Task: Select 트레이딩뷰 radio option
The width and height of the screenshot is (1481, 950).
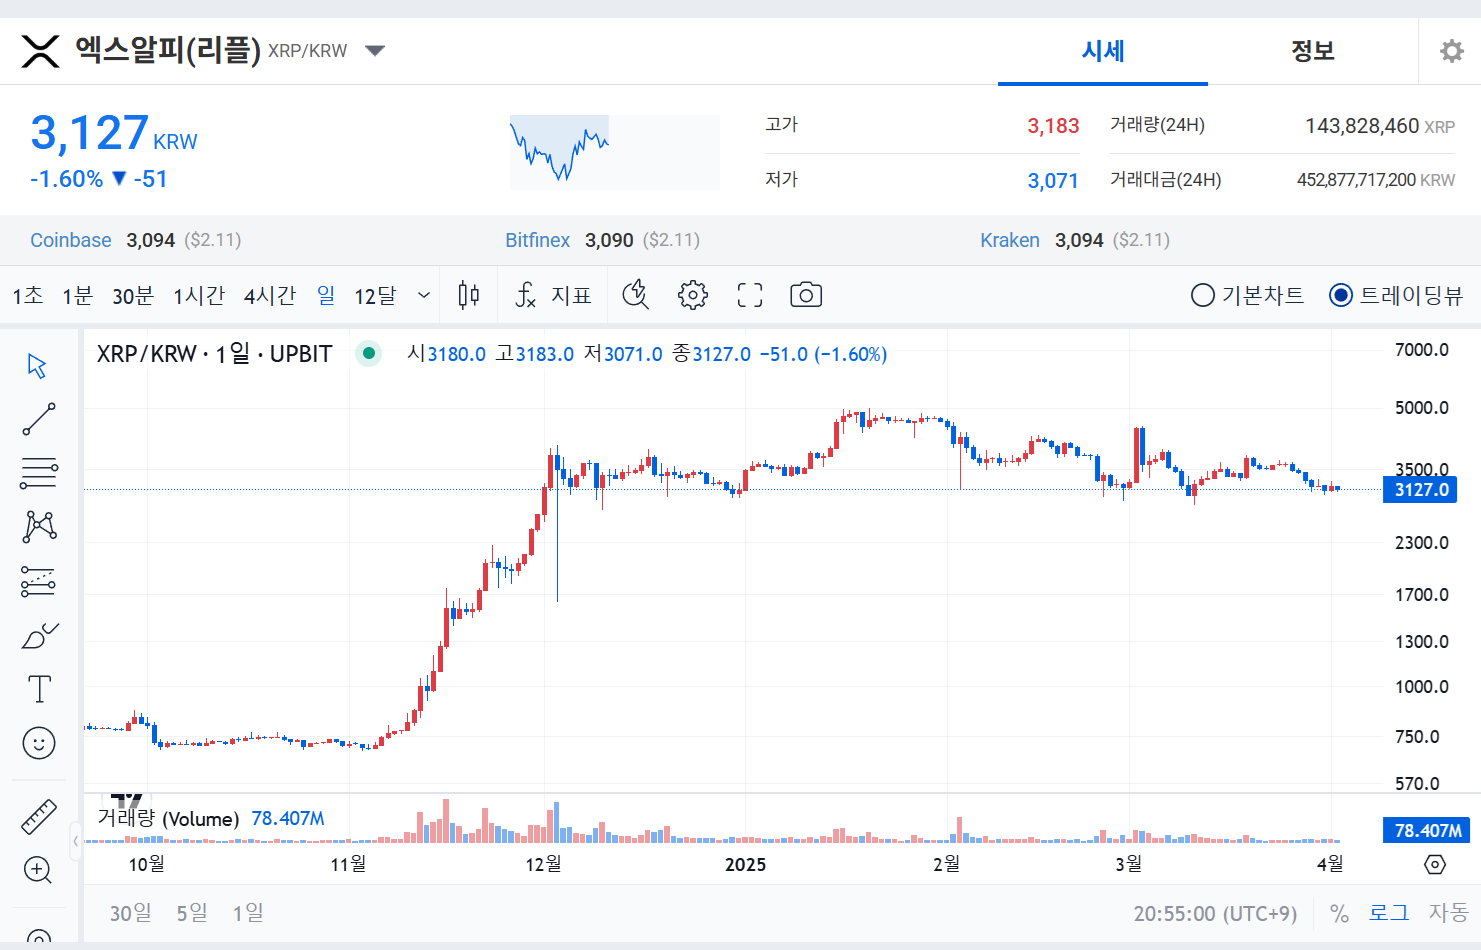Action: coord(1396,295)
